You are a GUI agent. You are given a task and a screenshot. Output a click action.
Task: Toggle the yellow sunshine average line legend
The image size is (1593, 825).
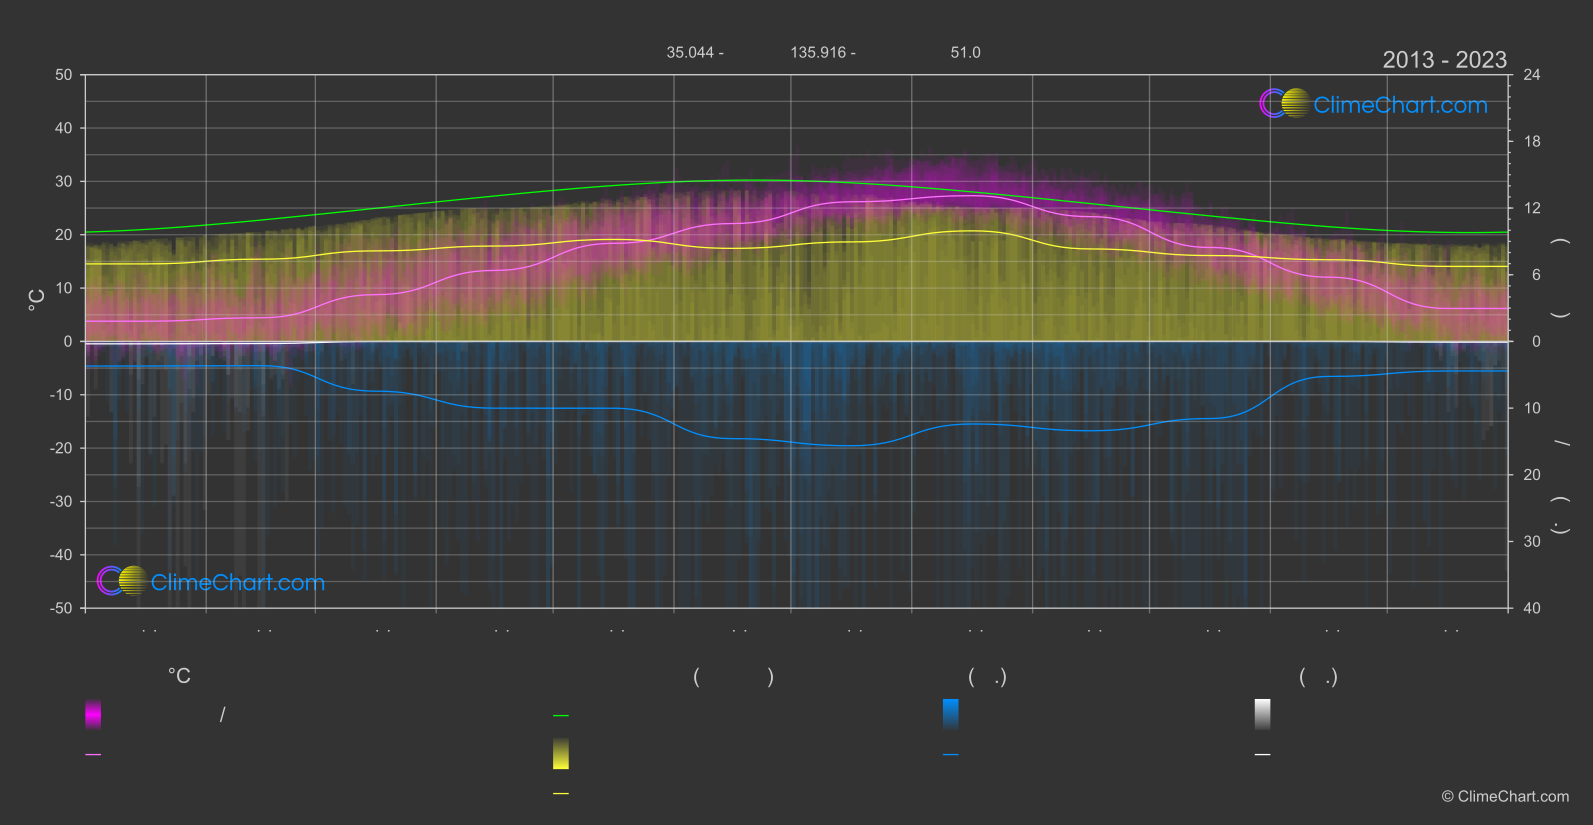[561, 793]
